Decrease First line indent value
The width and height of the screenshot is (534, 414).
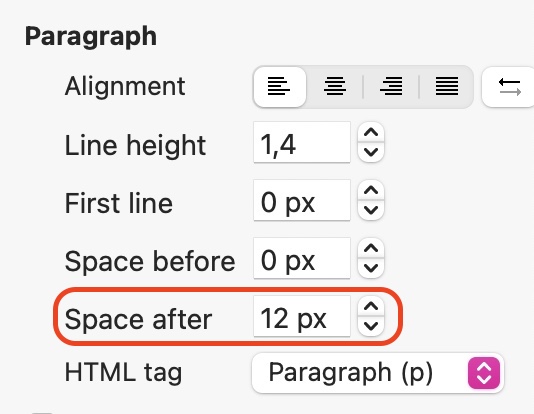(371, 210)
